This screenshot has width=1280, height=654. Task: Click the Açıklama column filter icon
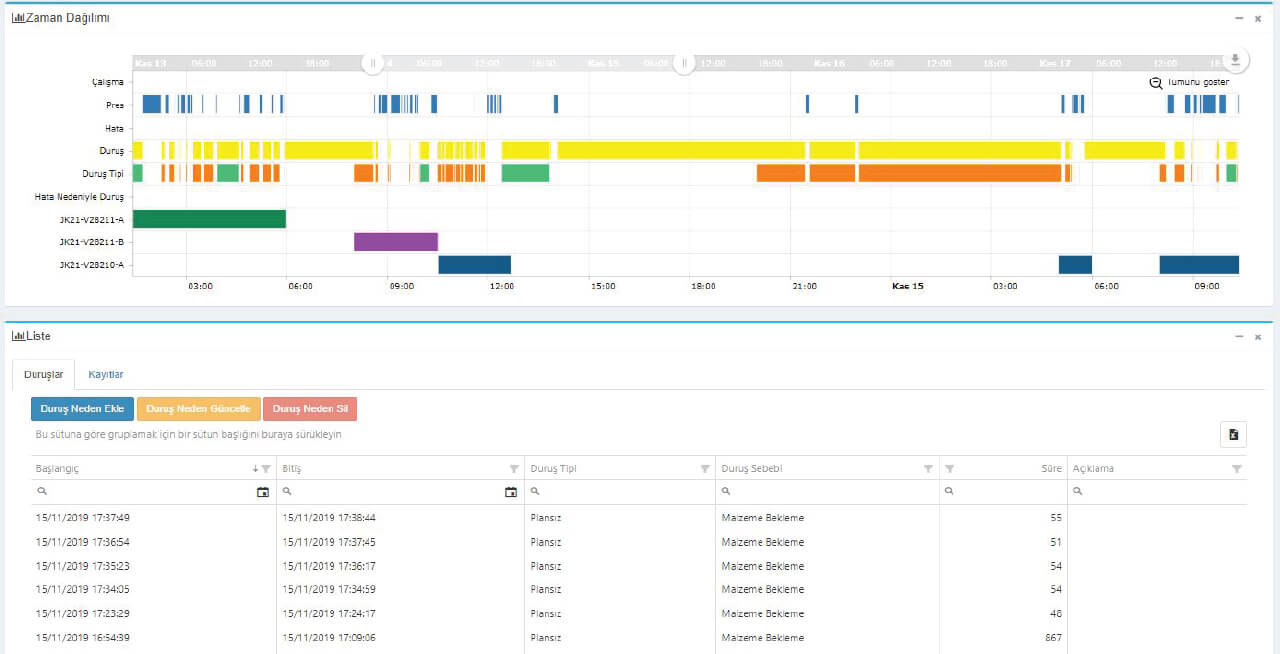pyautogui.click(x=1236, y=469)
